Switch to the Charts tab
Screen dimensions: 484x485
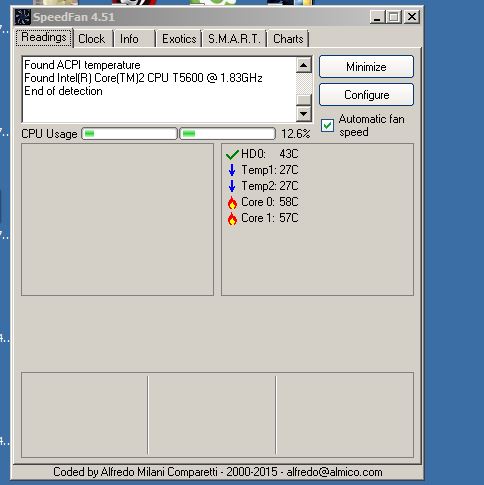pos(288,39)
